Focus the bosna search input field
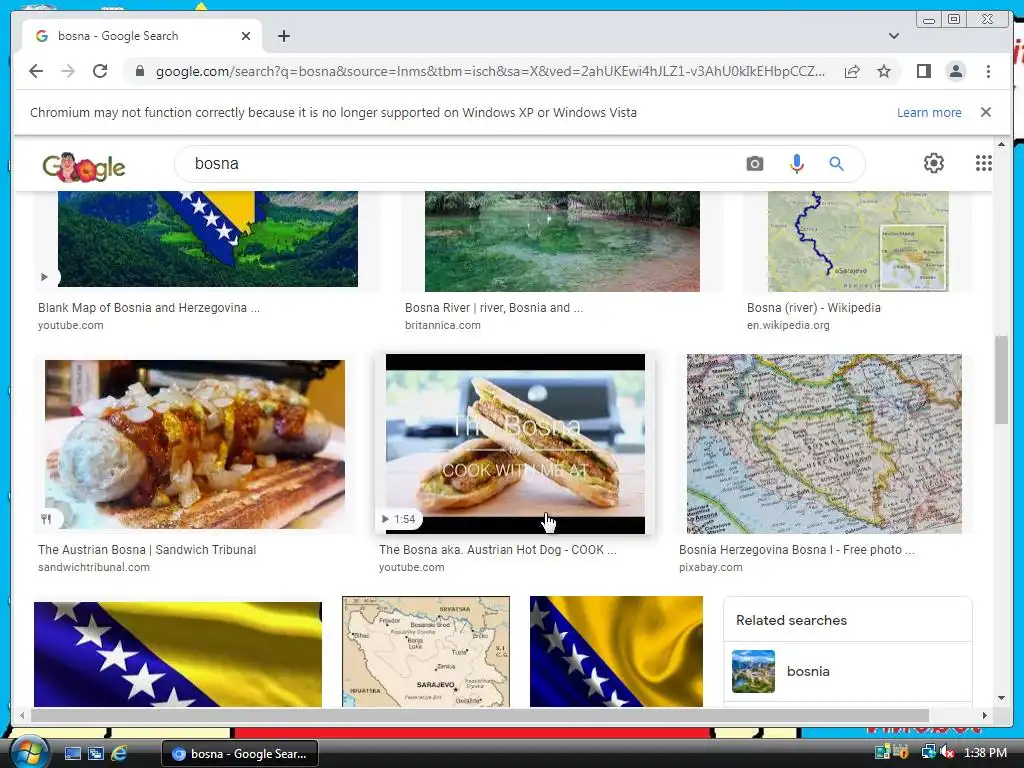1024x768 pixels. point(457,163)
